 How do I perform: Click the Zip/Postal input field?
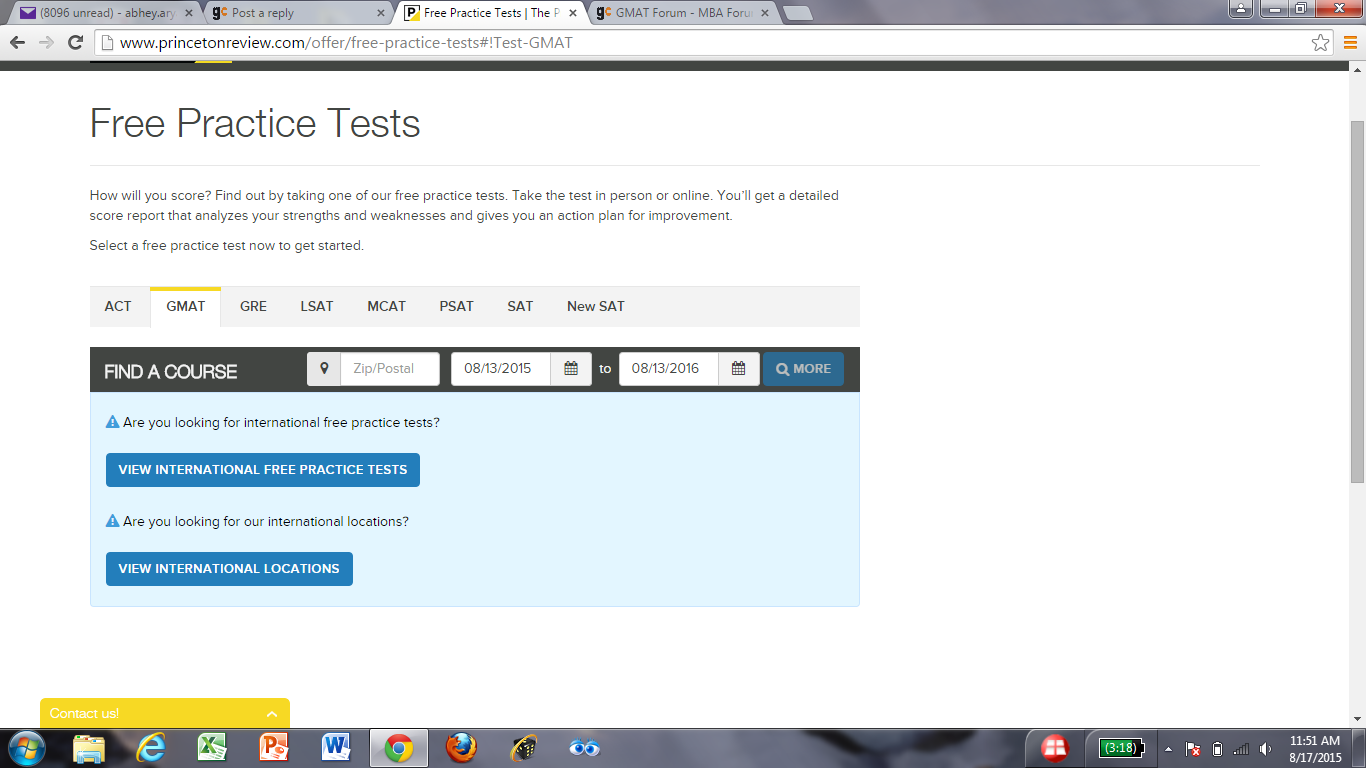point(389,369)
